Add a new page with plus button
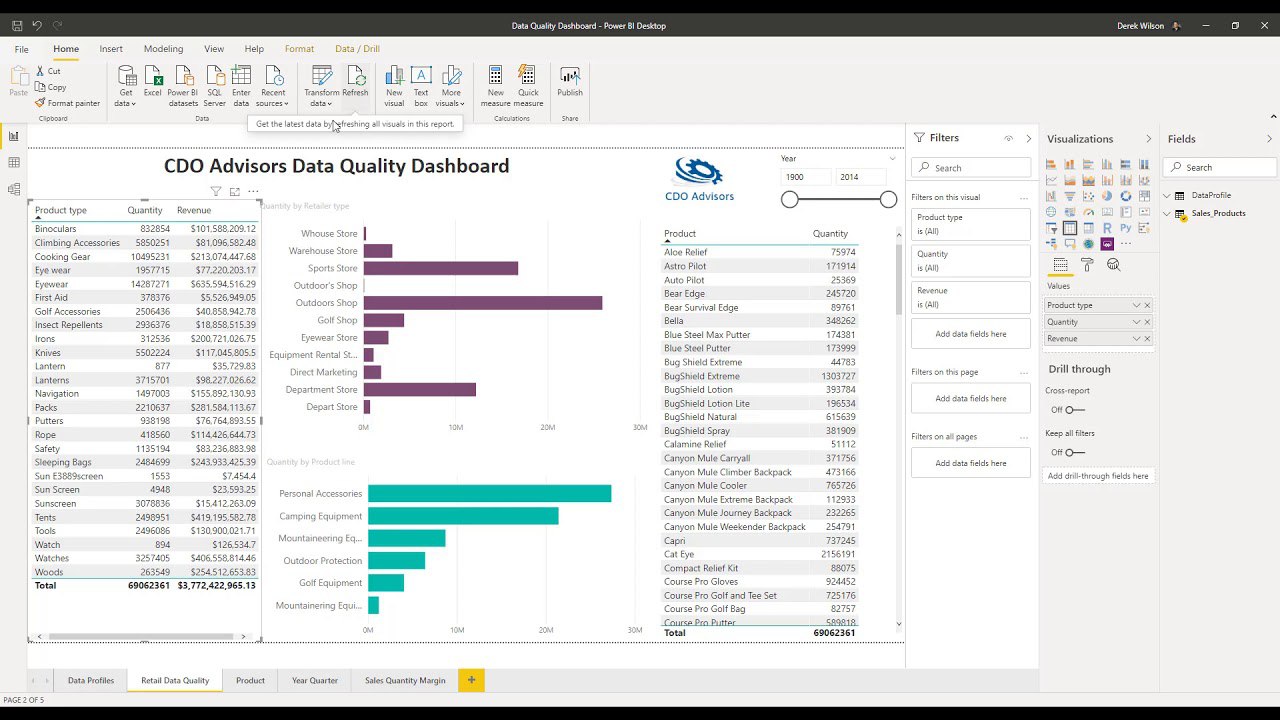Image resolution: width=1280 pixels, height=720 pixels. point(471,680)
